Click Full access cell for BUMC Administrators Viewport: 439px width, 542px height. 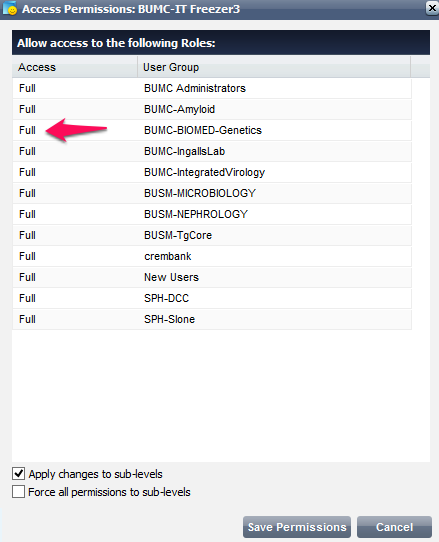pos(27,88)
